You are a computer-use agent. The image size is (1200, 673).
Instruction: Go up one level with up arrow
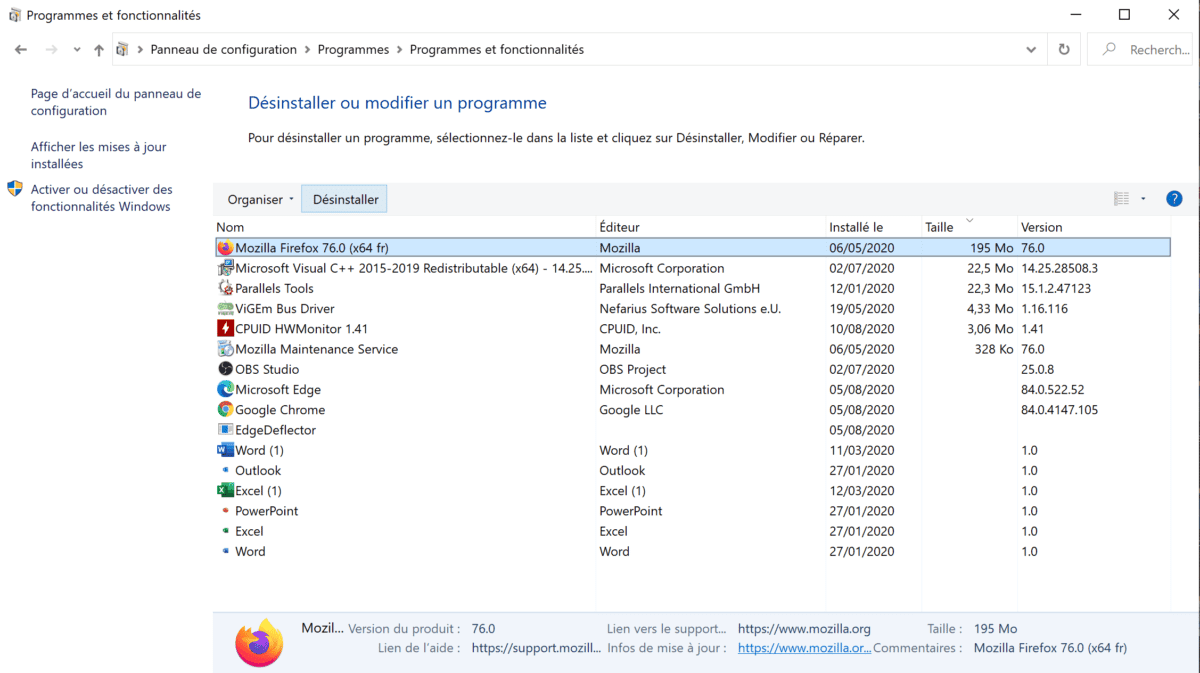pos(98,49)
